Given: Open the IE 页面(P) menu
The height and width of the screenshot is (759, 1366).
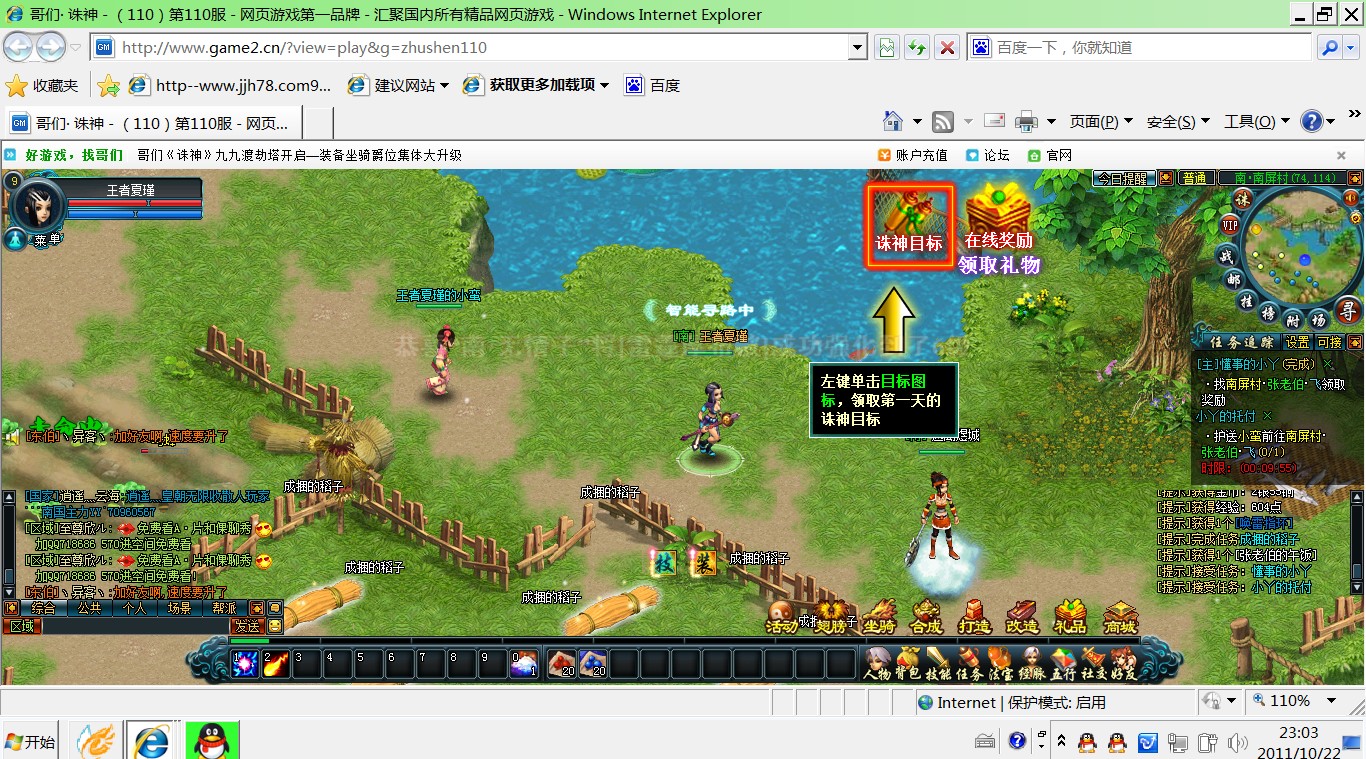Looking at the screenshot, I should [x=1101, y=121].
